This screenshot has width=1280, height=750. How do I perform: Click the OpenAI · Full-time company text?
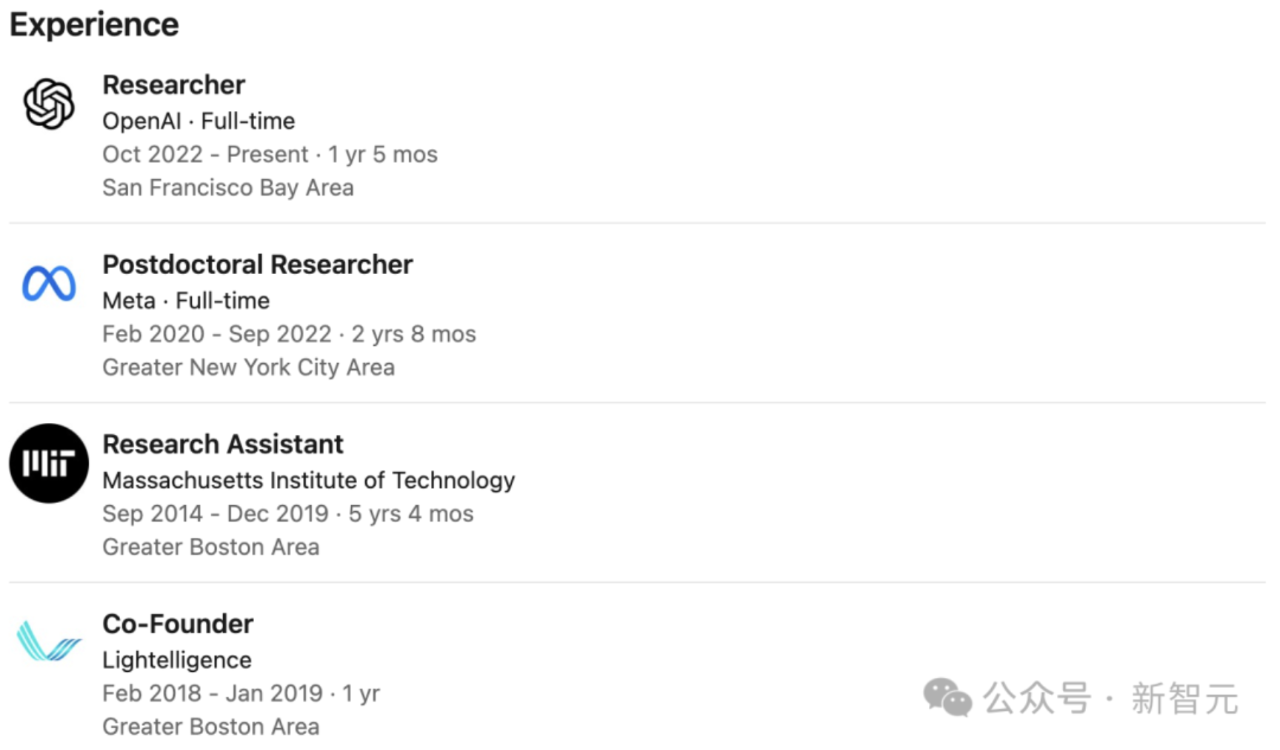point(199,121)
